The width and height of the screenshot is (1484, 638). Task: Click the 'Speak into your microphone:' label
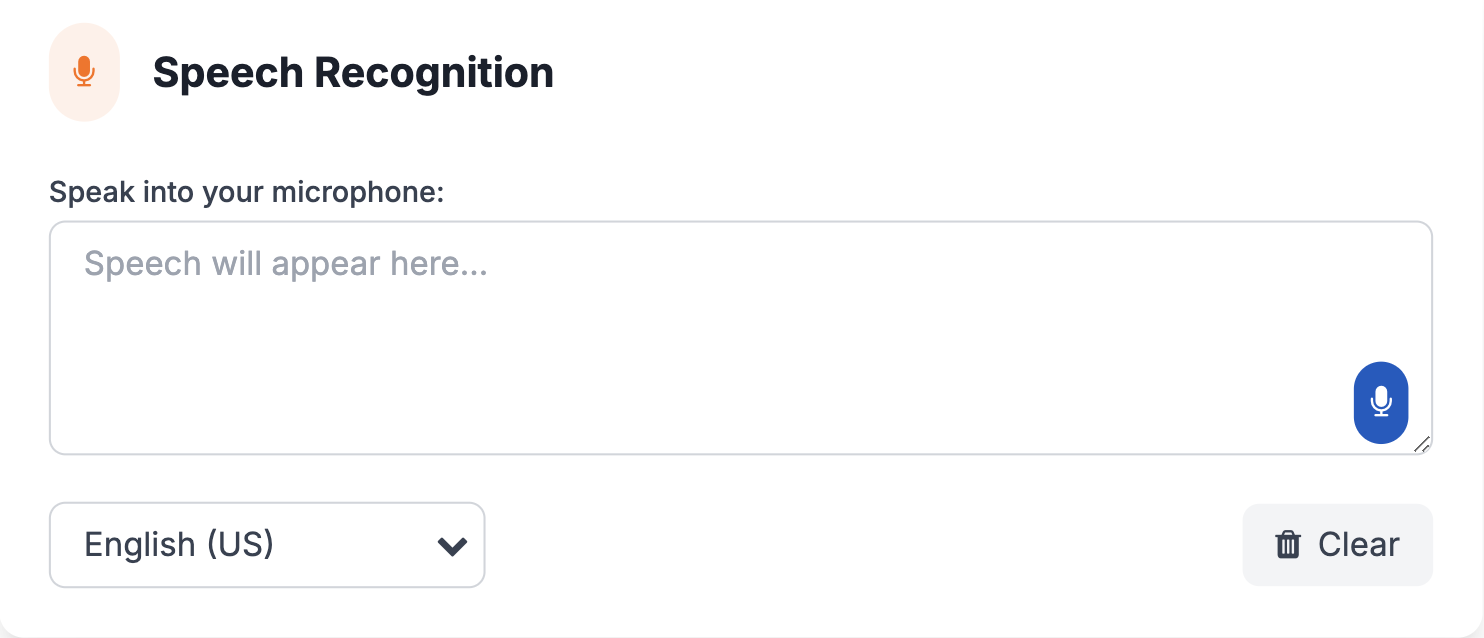click(246, 191)
